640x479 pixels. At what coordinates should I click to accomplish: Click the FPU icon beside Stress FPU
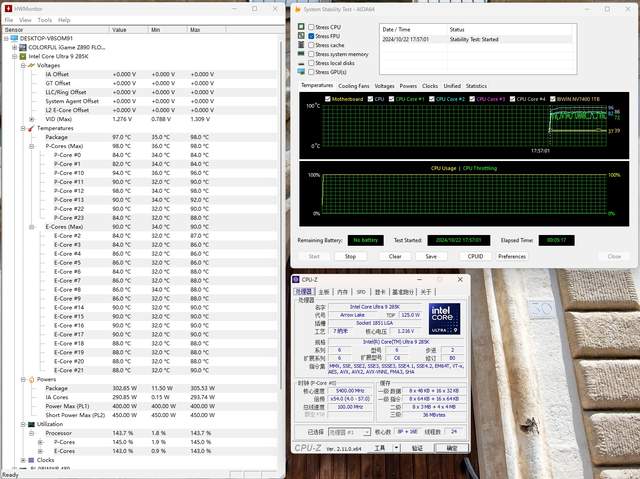coord(301,36)
